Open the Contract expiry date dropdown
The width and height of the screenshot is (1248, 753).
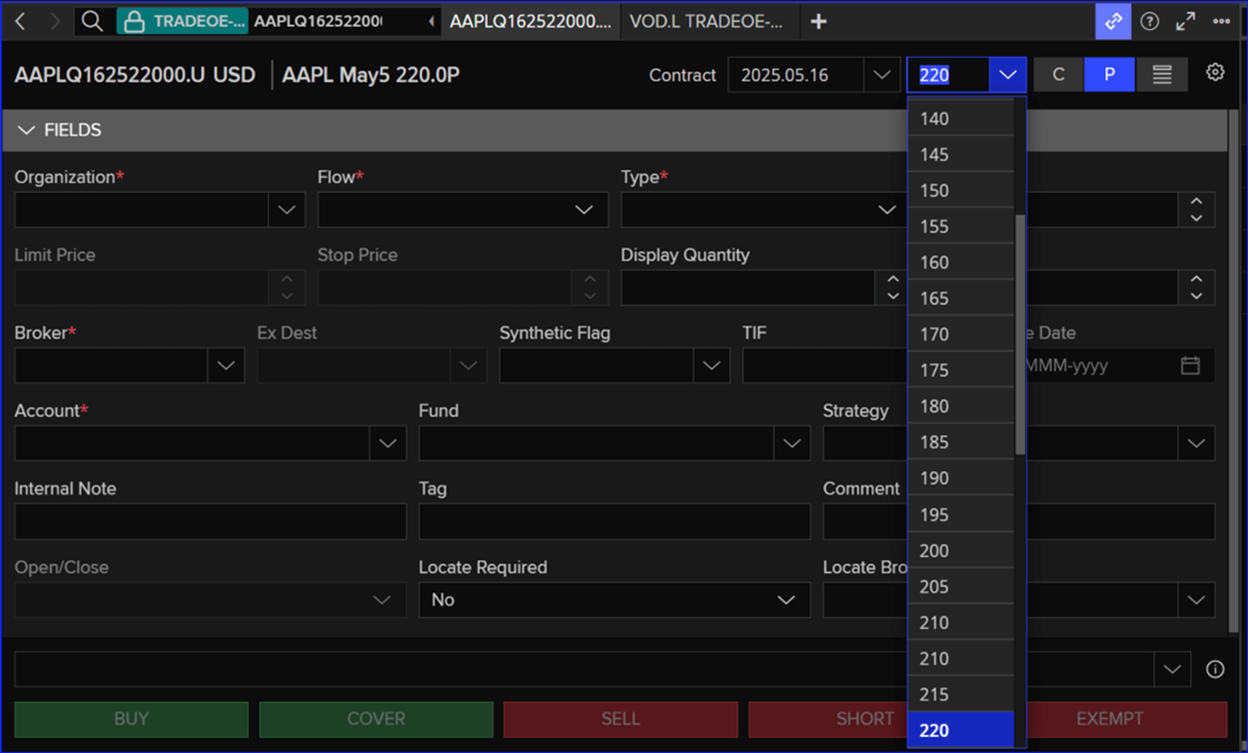[x=881, y=74]
